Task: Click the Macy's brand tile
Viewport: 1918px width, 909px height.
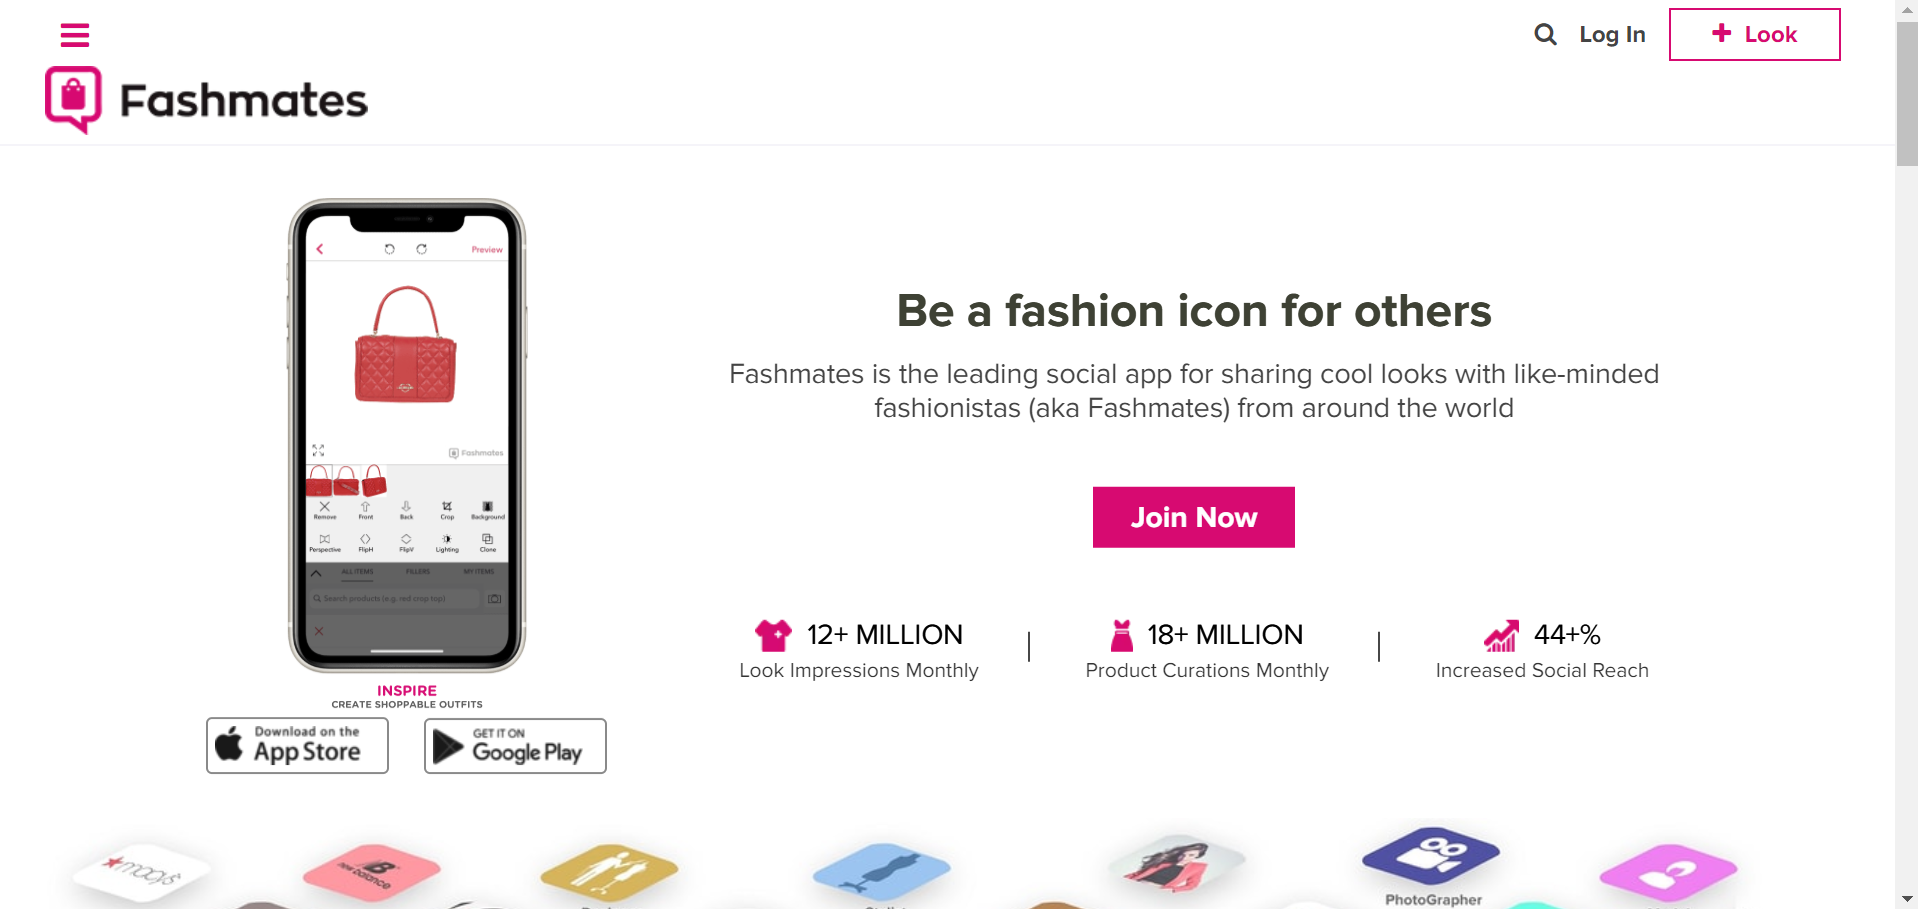Action: (143, 871)
